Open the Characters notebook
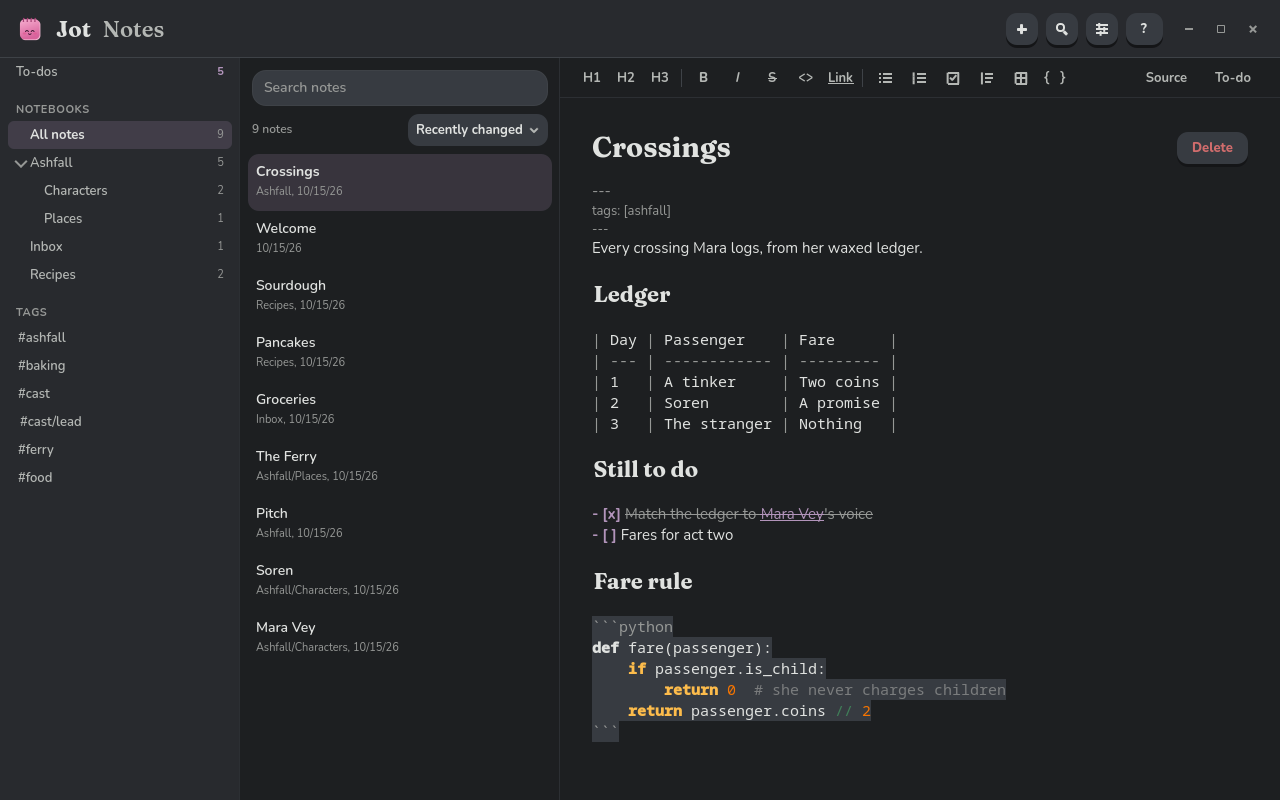This screenshot has height=800, width=1280. (x=120, y=191)
